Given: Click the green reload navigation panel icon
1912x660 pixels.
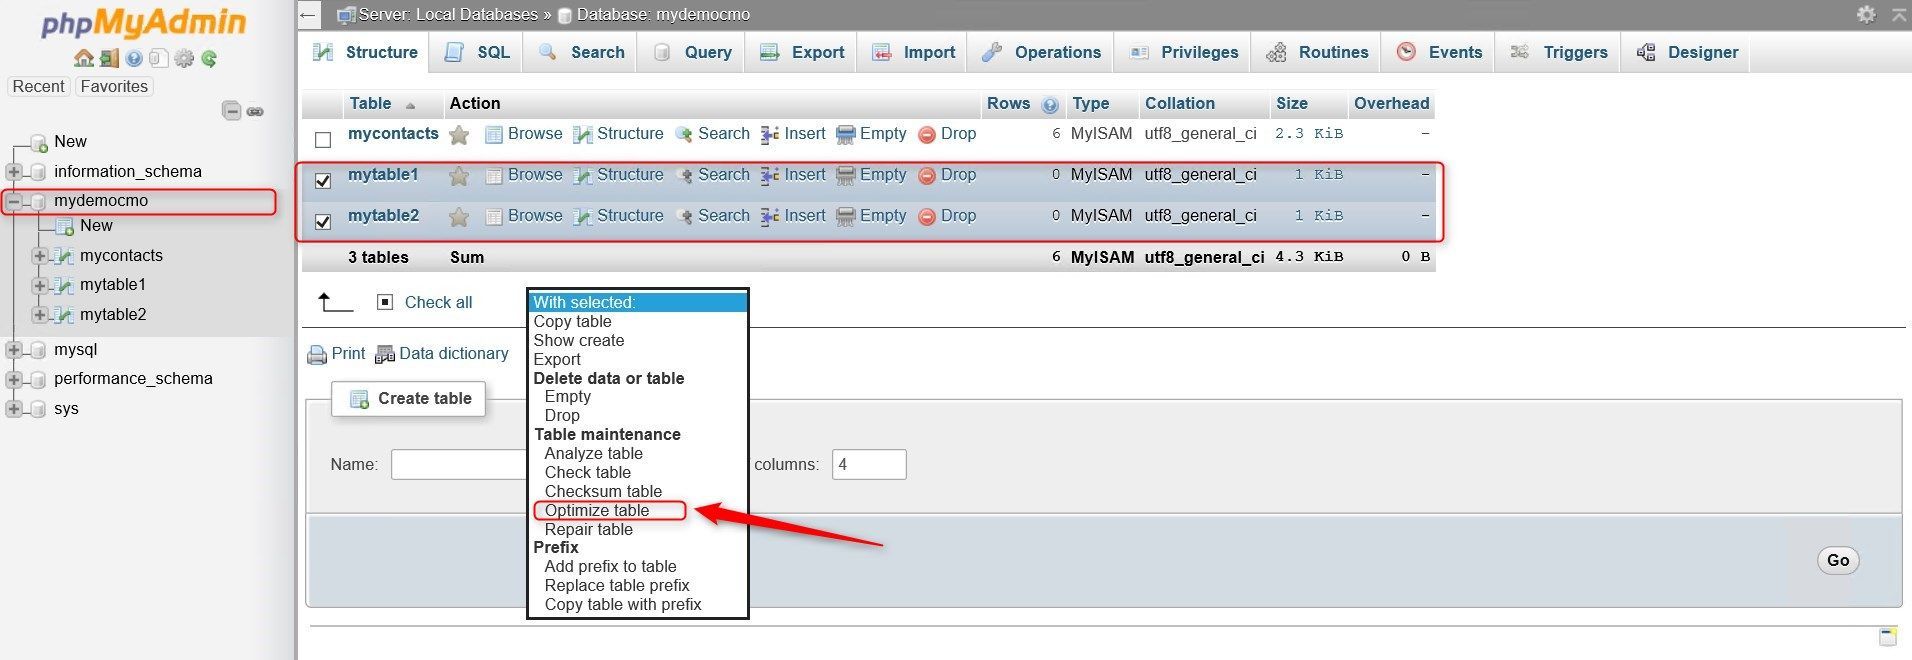Looking at the screenshot, I should click(209, 58).
